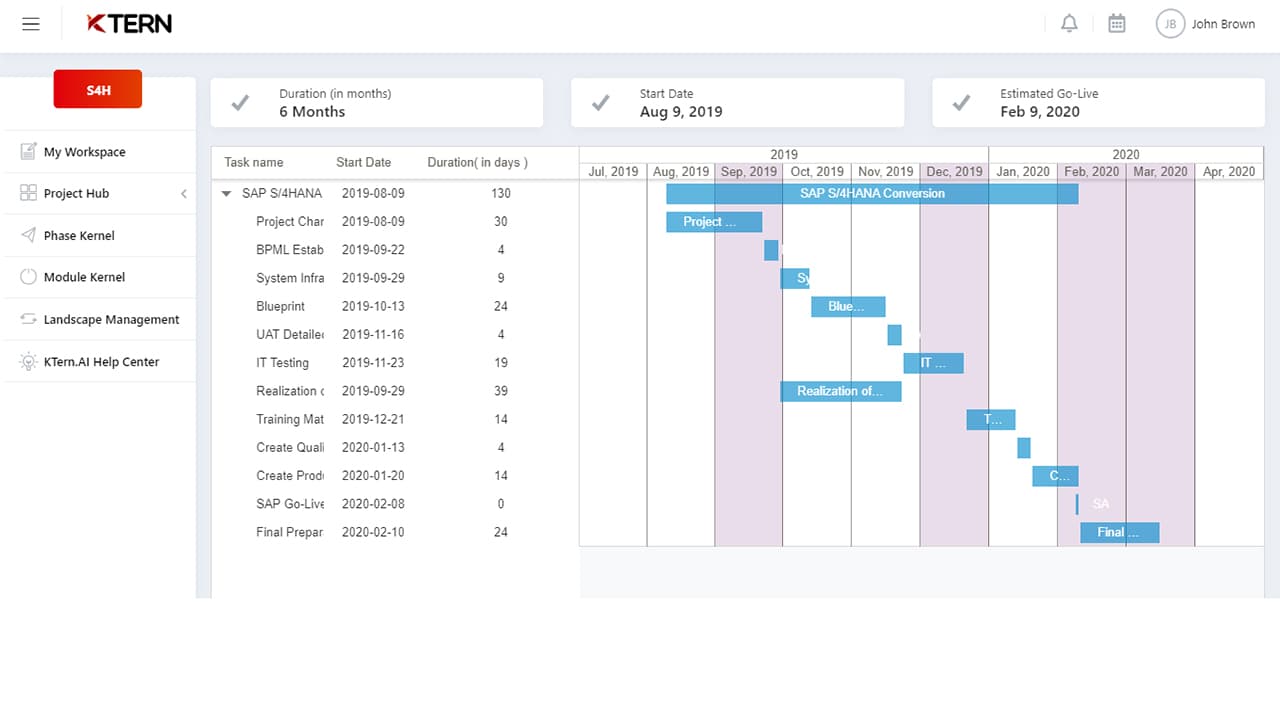
Task: Click the checkmark on Duration card
Action: 240,103
